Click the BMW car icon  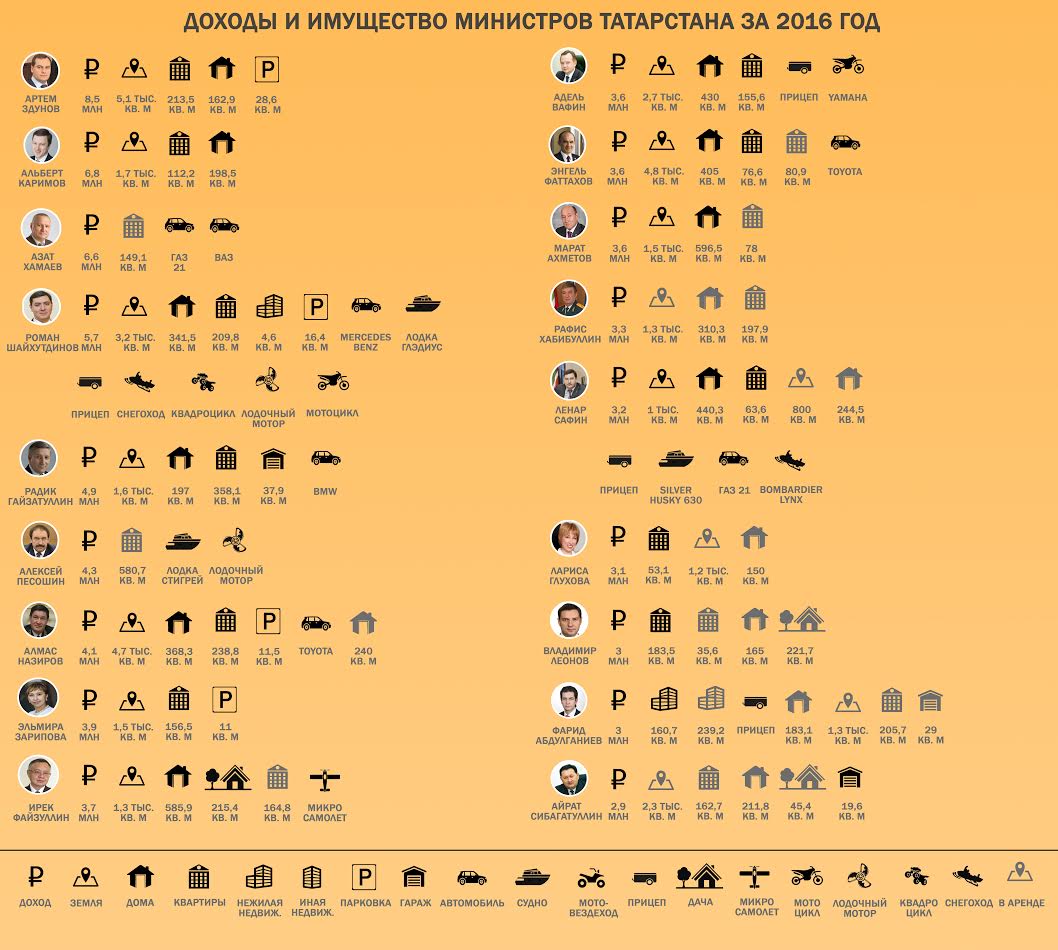(325, 459)
